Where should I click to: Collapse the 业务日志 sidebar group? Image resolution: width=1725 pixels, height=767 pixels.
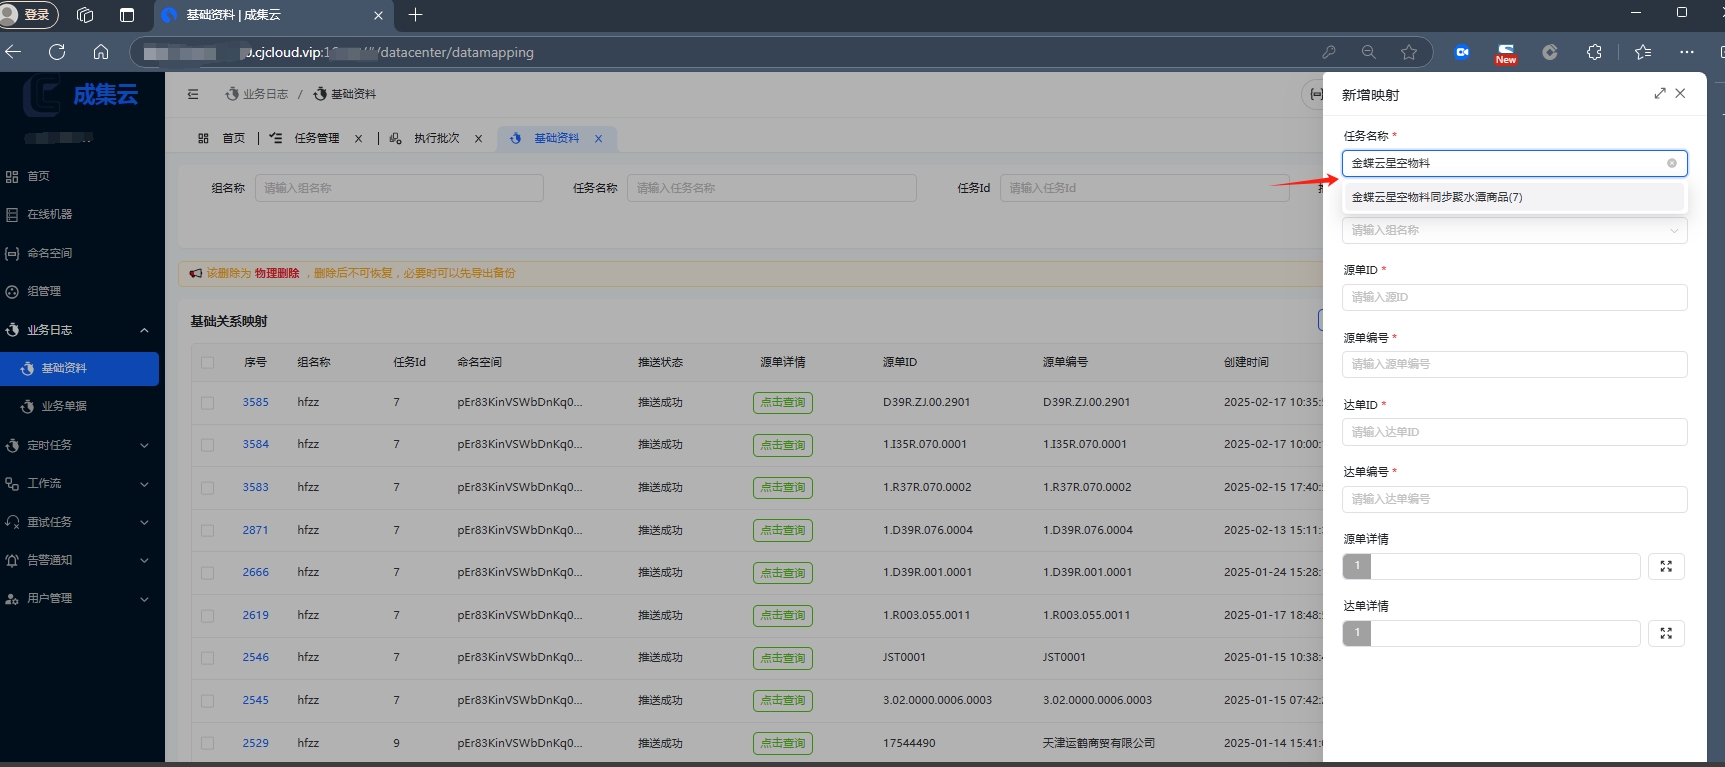click(x=80, y=330)
